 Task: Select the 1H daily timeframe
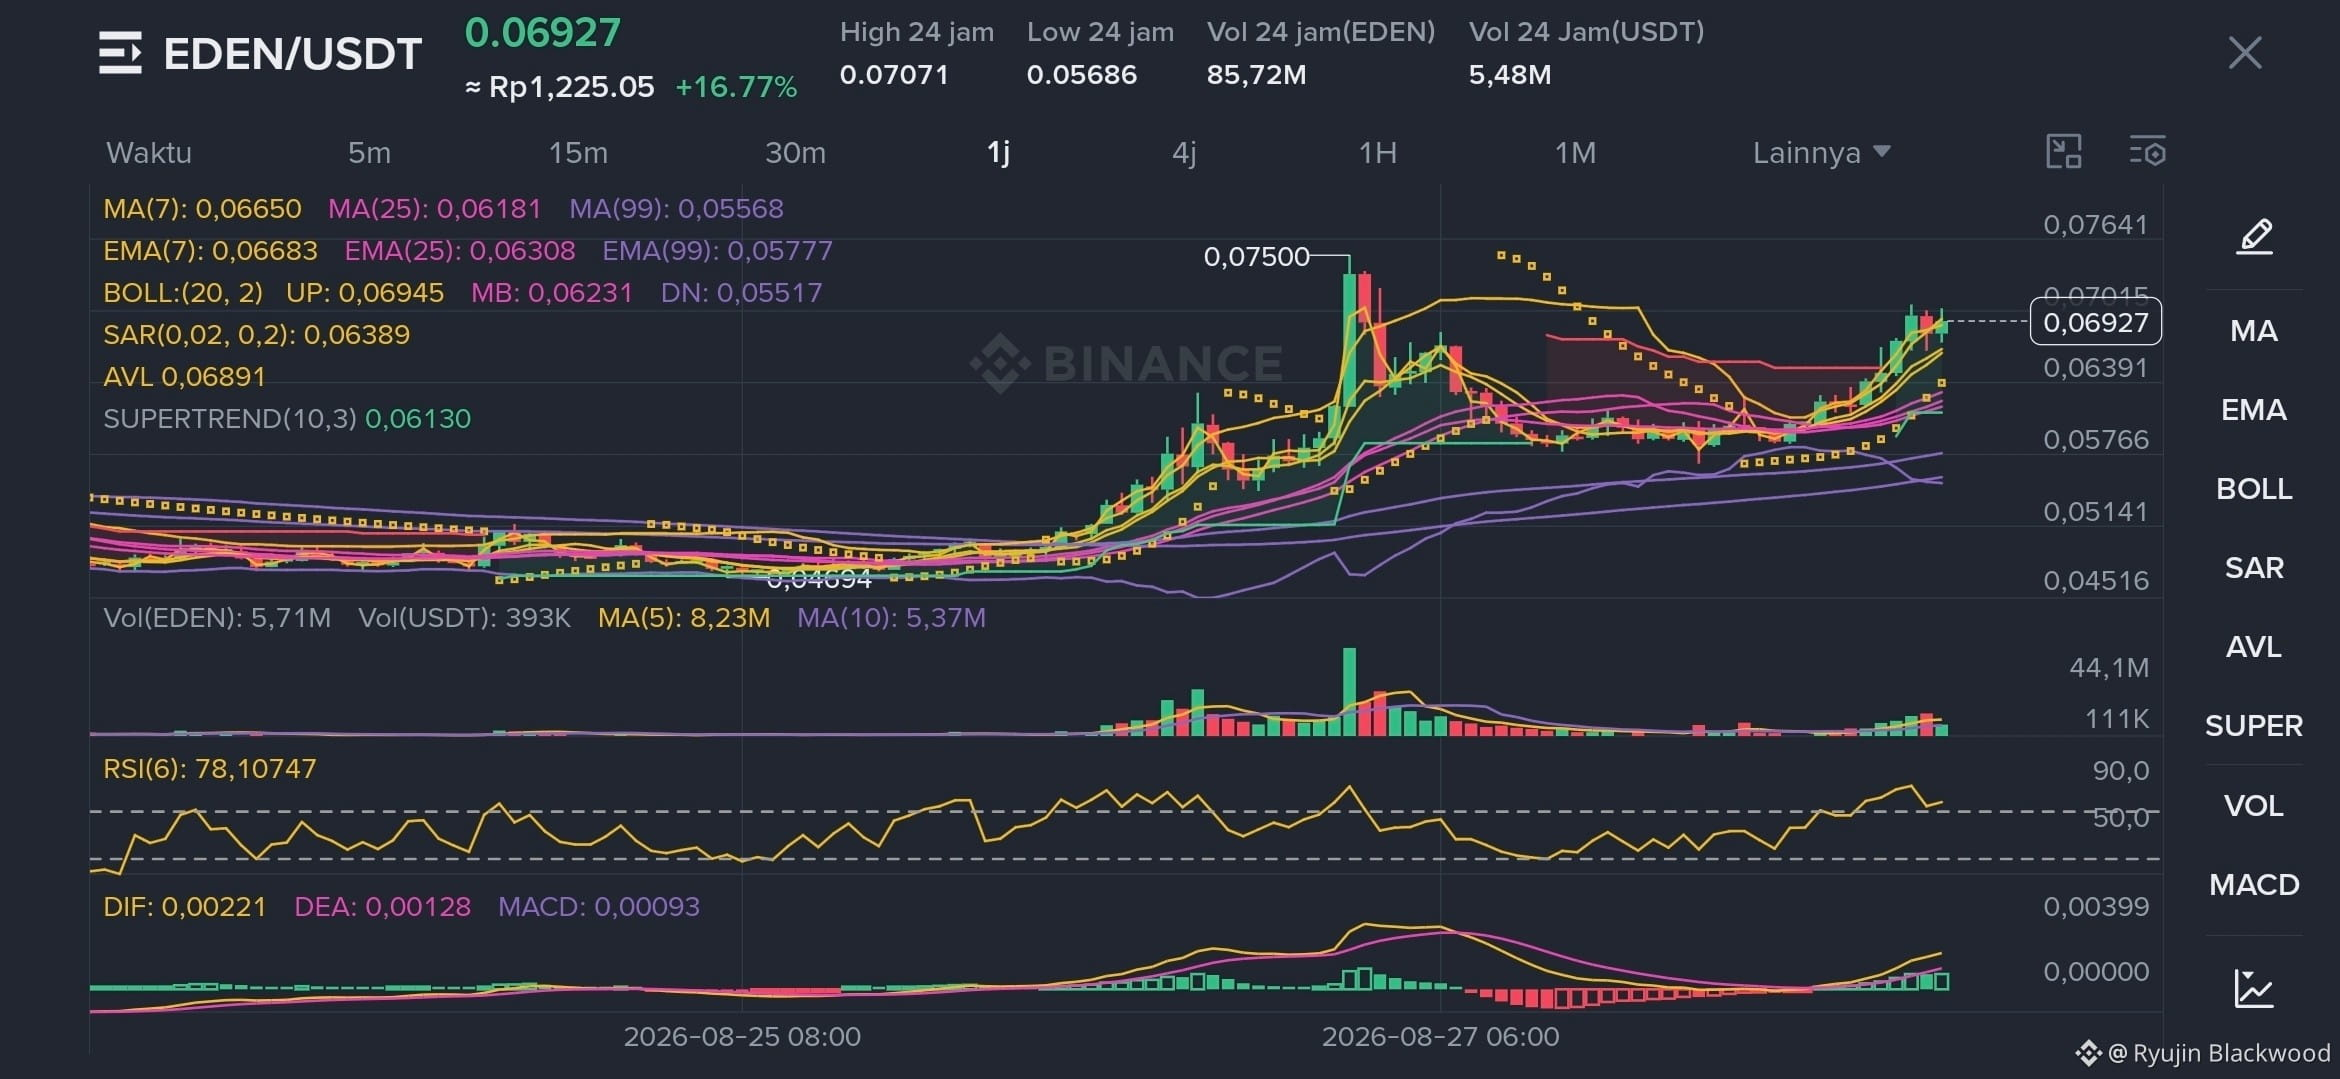tap(1377, 153)
